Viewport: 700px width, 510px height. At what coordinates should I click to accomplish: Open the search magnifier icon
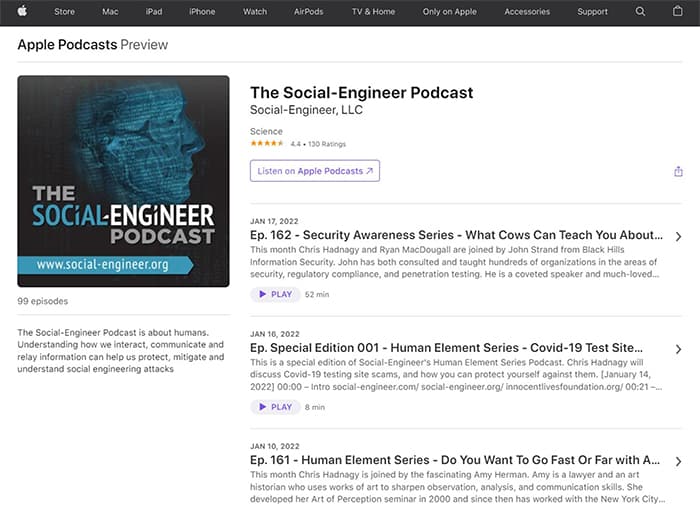tap(640, 12)
